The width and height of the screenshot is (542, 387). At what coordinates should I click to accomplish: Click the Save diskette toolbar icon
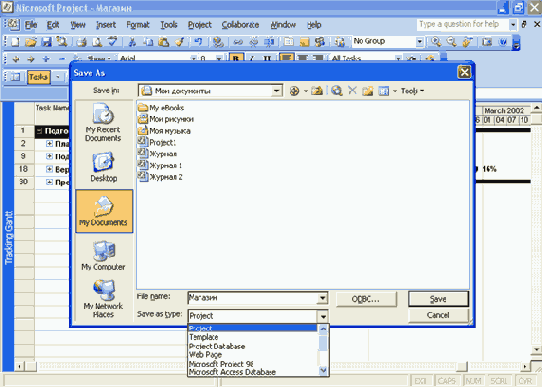[x=46, y=42]
